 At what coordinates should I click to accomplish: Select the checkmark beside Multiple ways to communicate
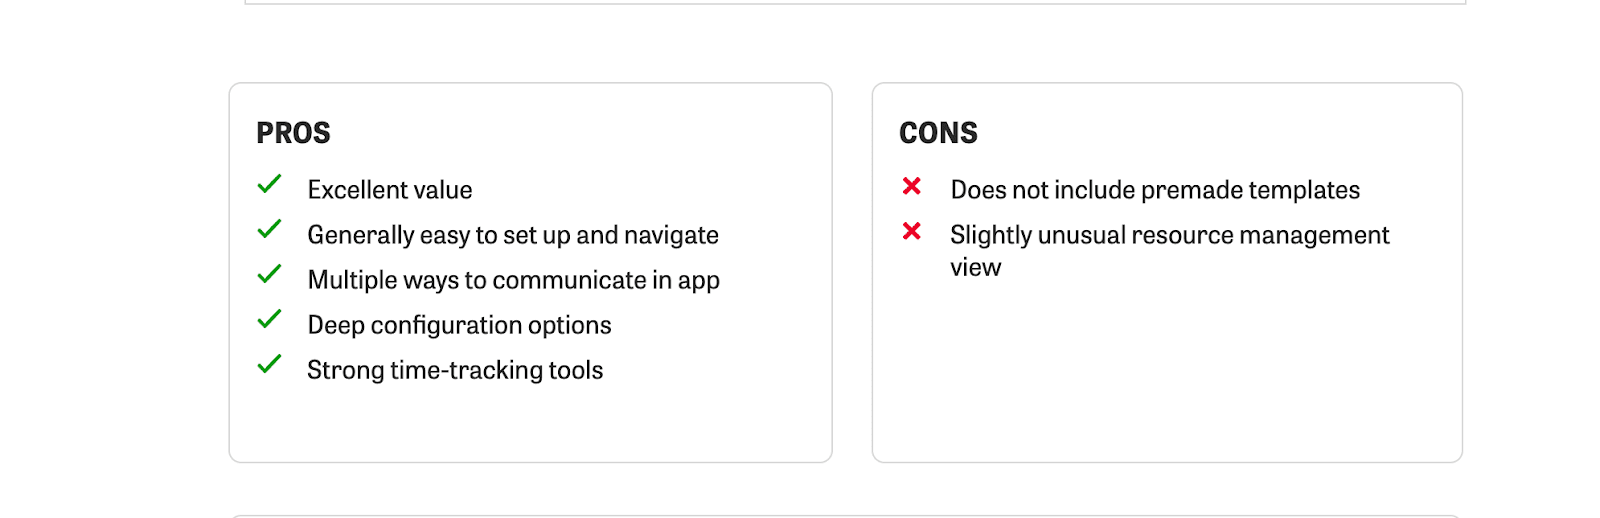coord(269,274)
